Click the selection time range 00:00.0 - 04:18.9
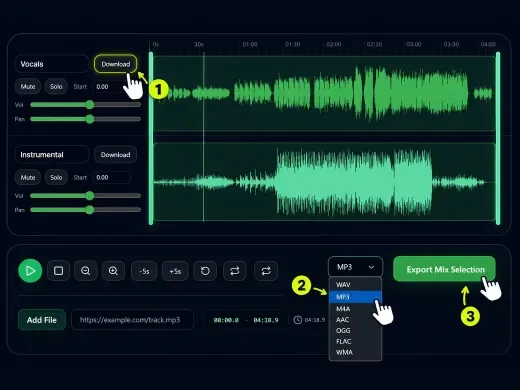This screenshot has width=520, height=390. point(246,320)
